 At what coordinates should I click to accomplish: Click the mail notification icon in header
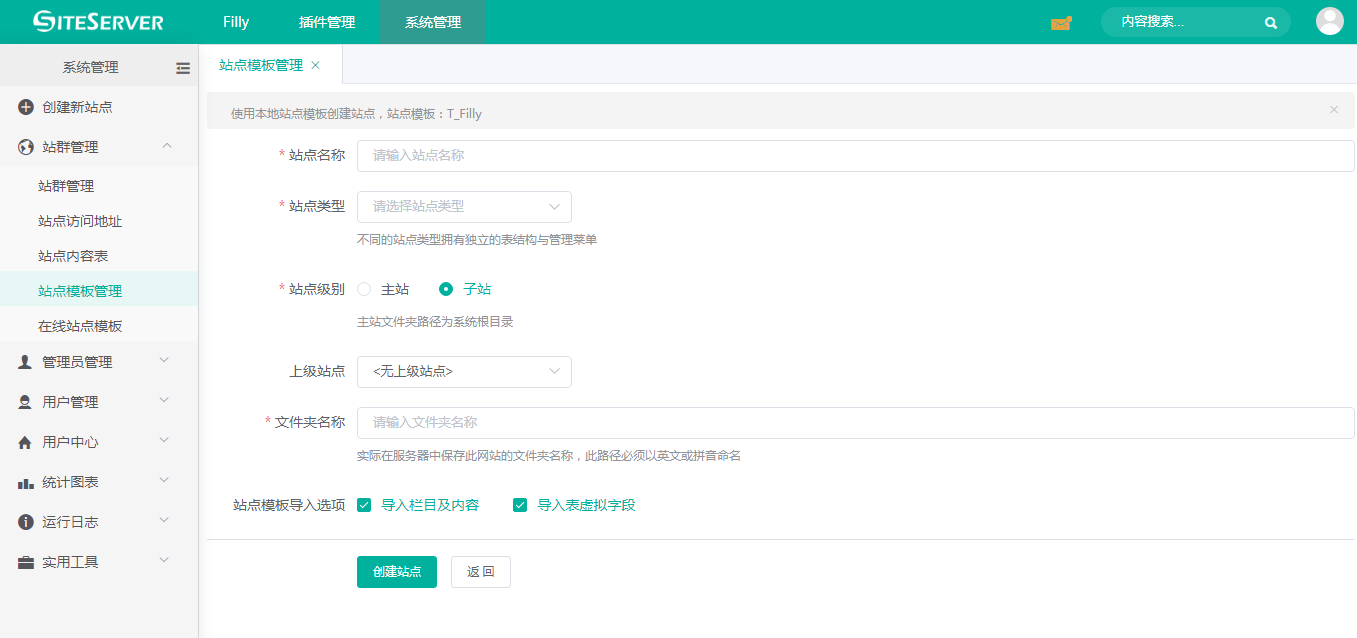[1061, 22]
